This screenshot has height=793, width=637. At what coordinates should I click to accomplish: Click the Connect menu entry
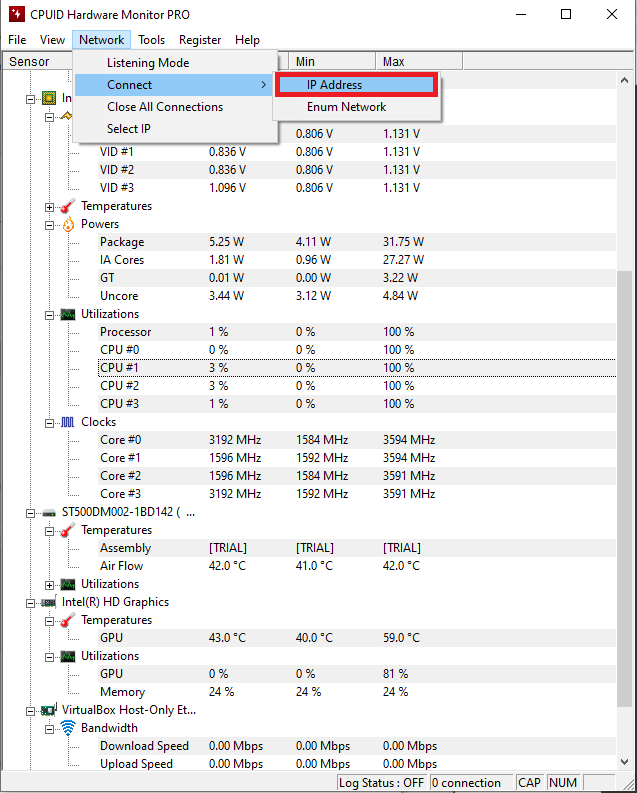(175, 85)
